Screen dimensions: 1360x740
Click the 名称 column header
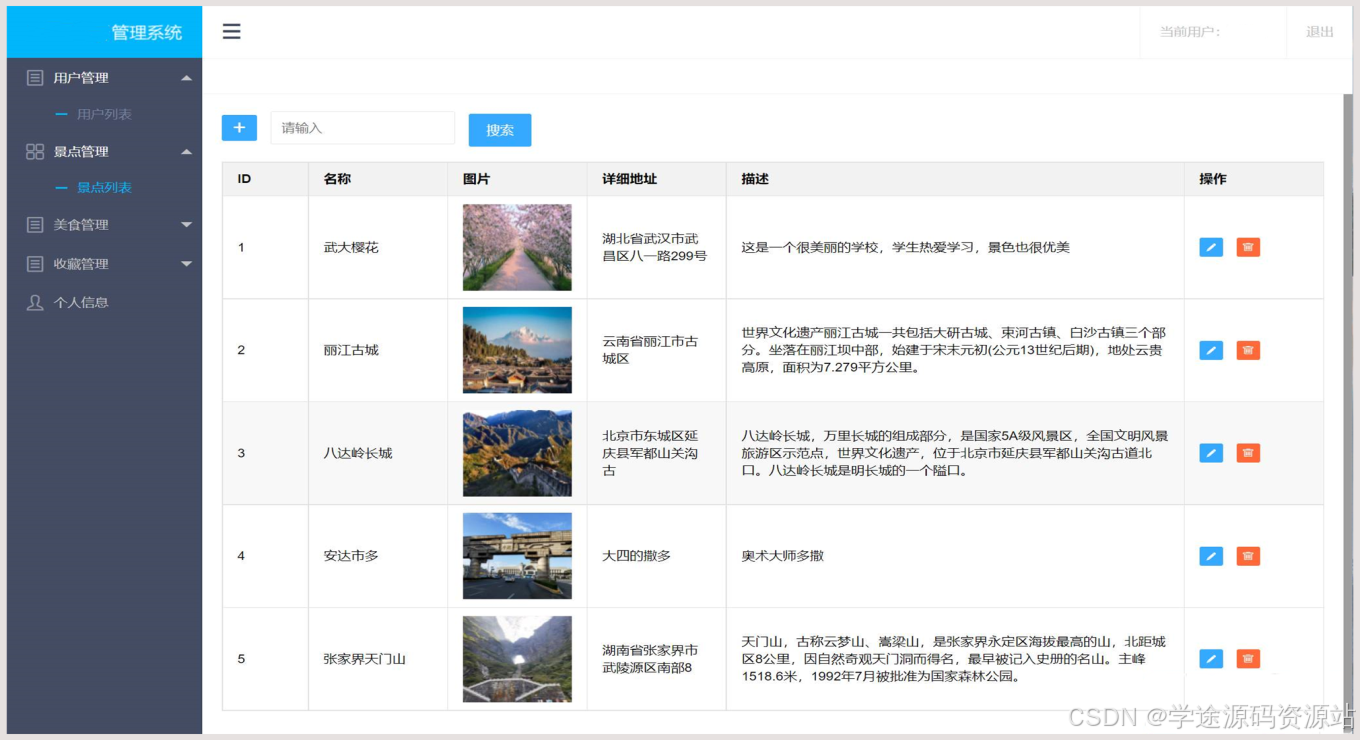[x=337, y=179]
